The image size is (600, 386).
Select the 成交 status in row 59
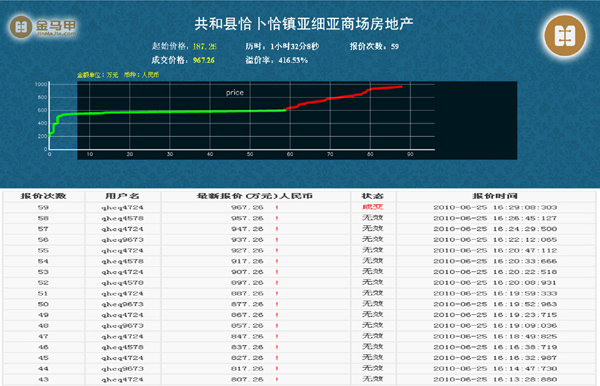(x=373, y=207)
